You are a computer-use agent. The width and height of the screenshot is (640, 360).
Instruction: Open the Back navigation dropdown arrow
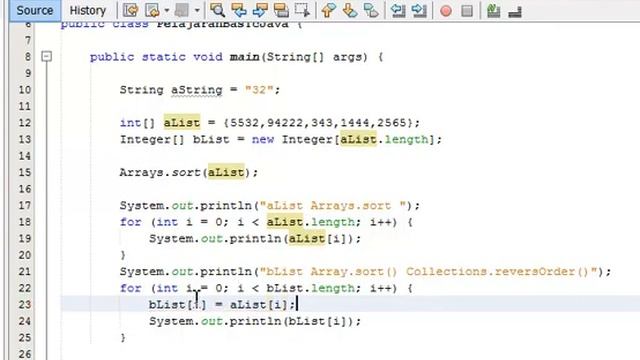tap(167, 11)
